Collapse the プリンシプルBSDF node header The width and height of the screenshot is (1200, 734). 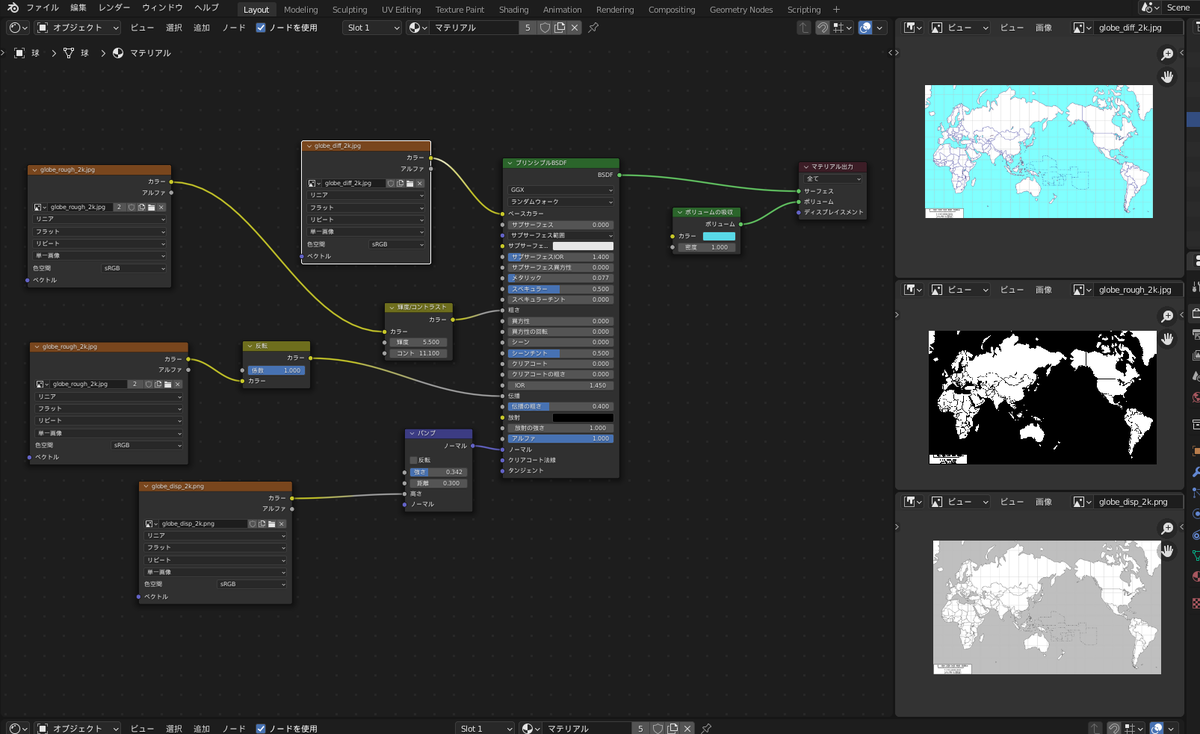(x=510, y=163)
